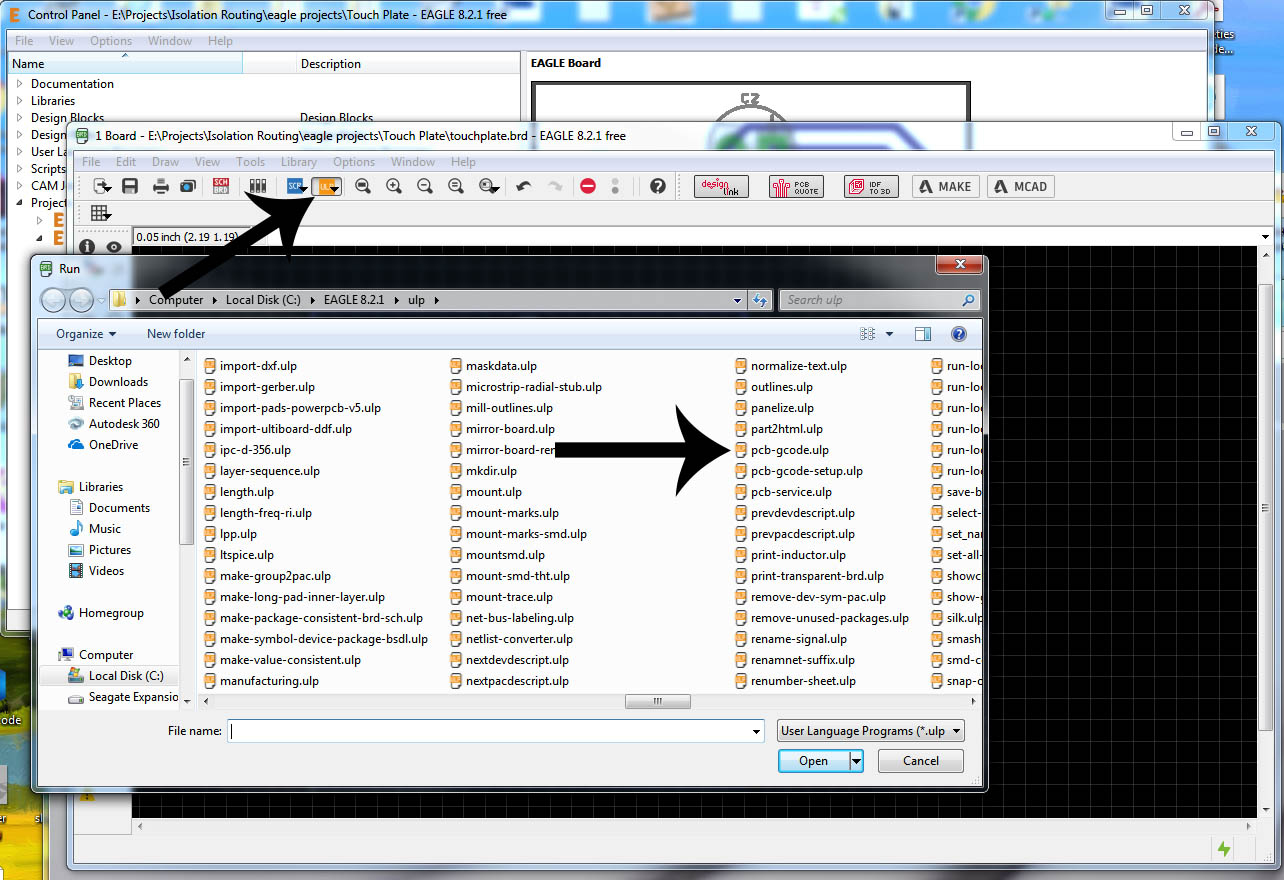Open the Organize dropdown

(86, 334)
